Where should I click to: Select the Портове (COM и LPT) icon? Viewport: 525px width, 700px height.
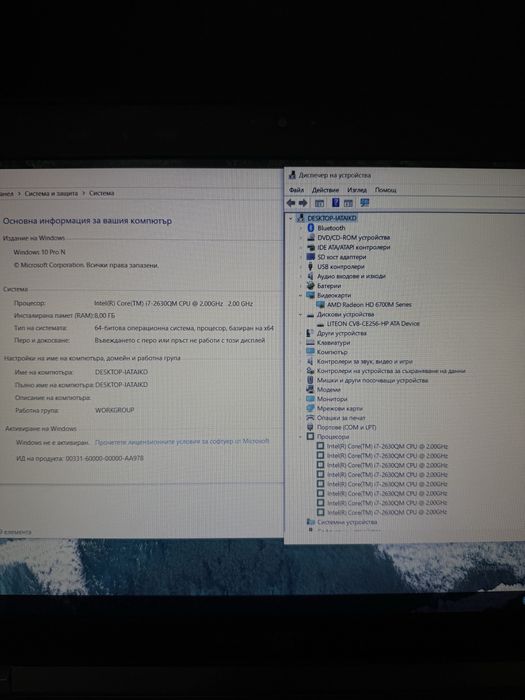(x=311, y=427)
